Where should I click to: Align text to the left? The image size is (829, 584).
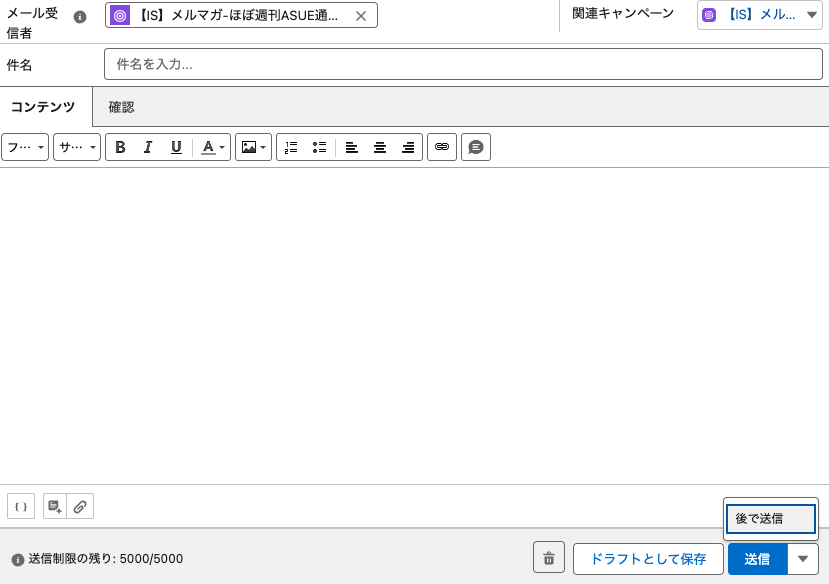pos(352,147)
